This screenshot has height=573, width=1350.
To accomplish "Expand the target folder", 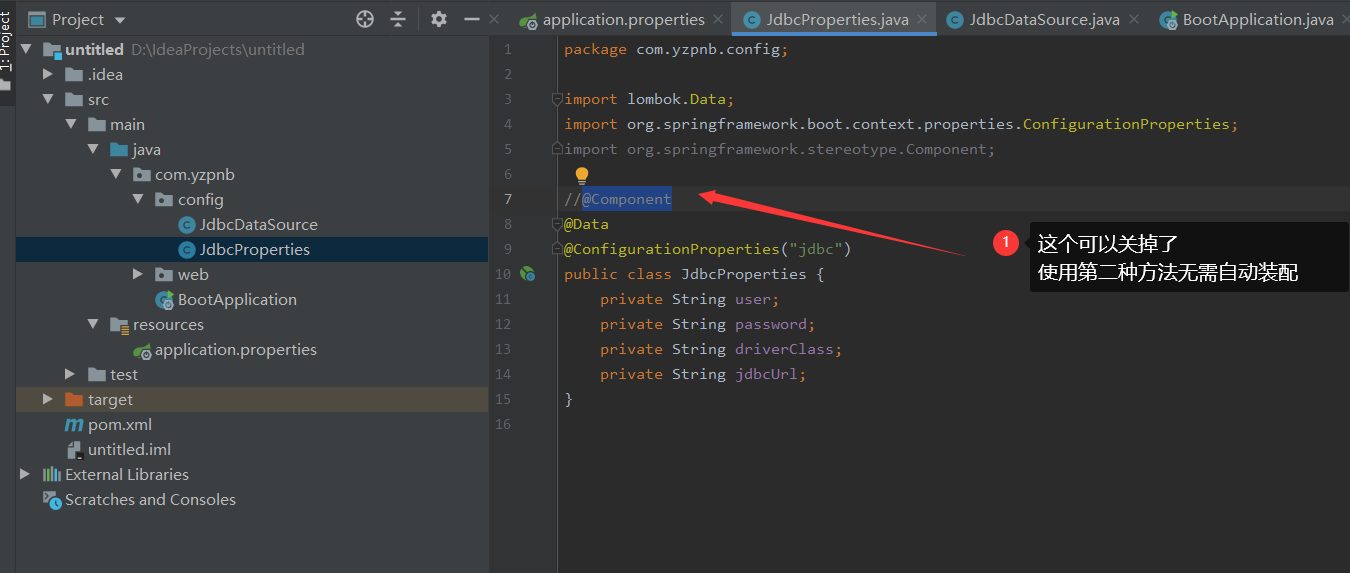I will click(x=48, y=399).
